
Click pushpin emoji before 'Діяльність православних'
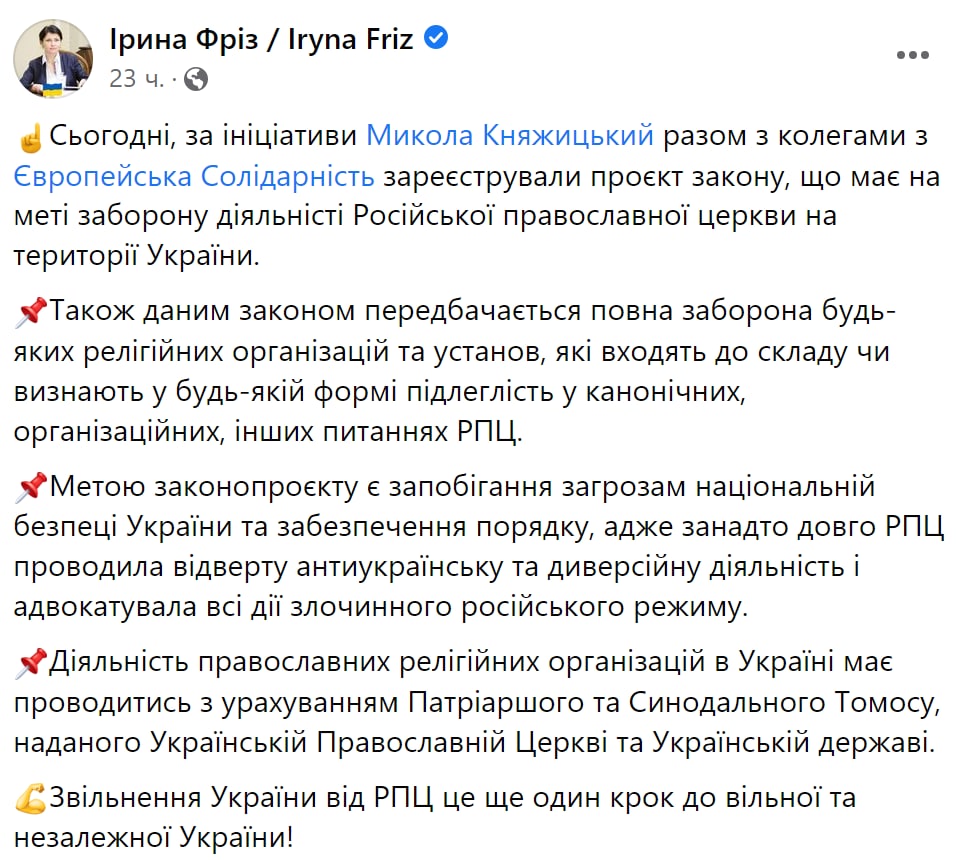coord(32,664)
